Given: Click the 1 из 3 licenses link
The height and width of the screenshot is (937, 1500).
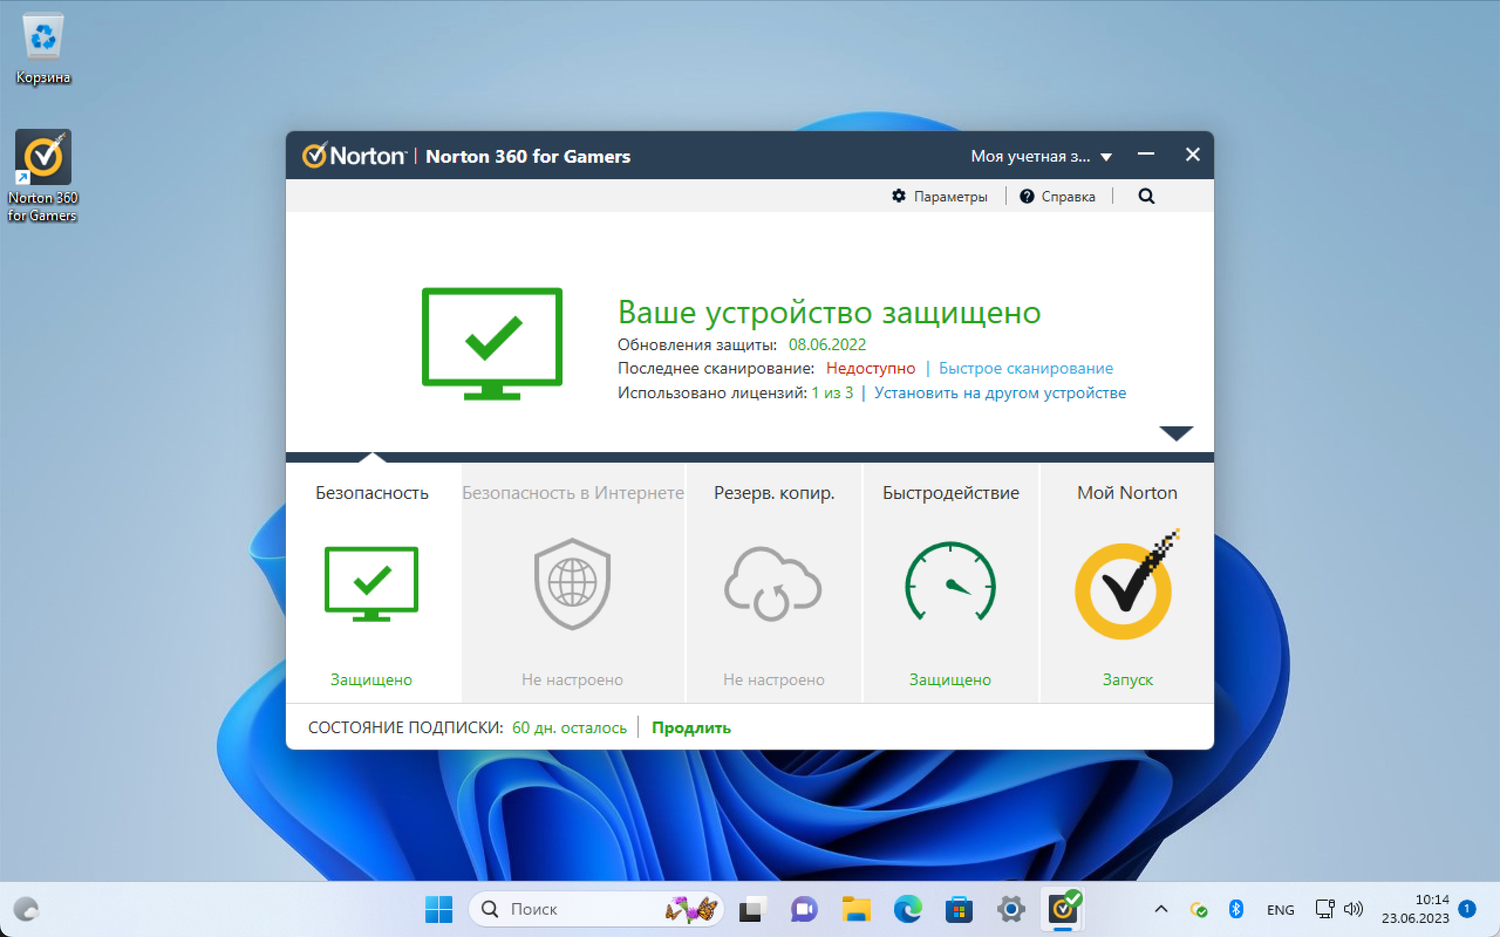Looking at the screenshot, I should [x=832, y=392].
